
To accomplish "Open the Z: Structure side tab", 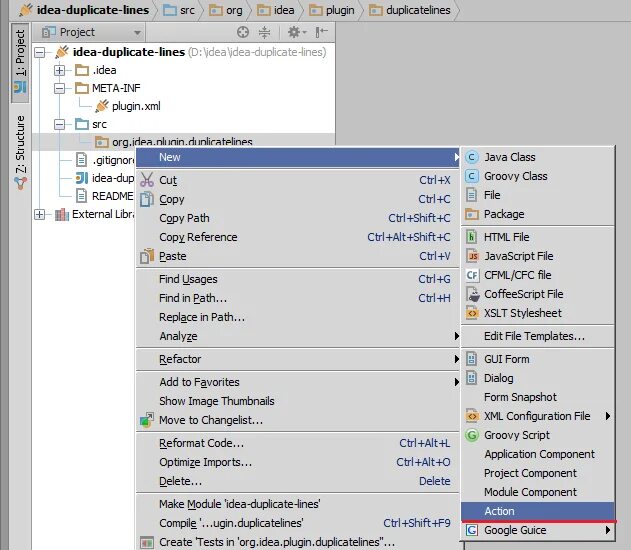I will click(x=20, y=152).
